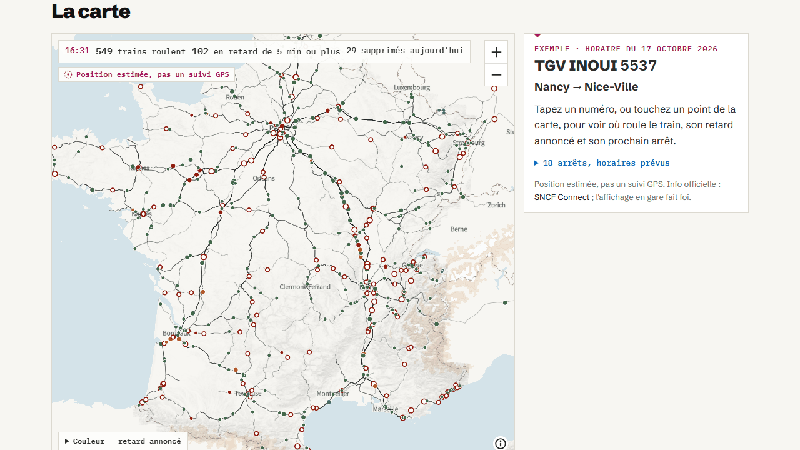
Task: Click the Rouen label on the map
Action: coord(235,97)
